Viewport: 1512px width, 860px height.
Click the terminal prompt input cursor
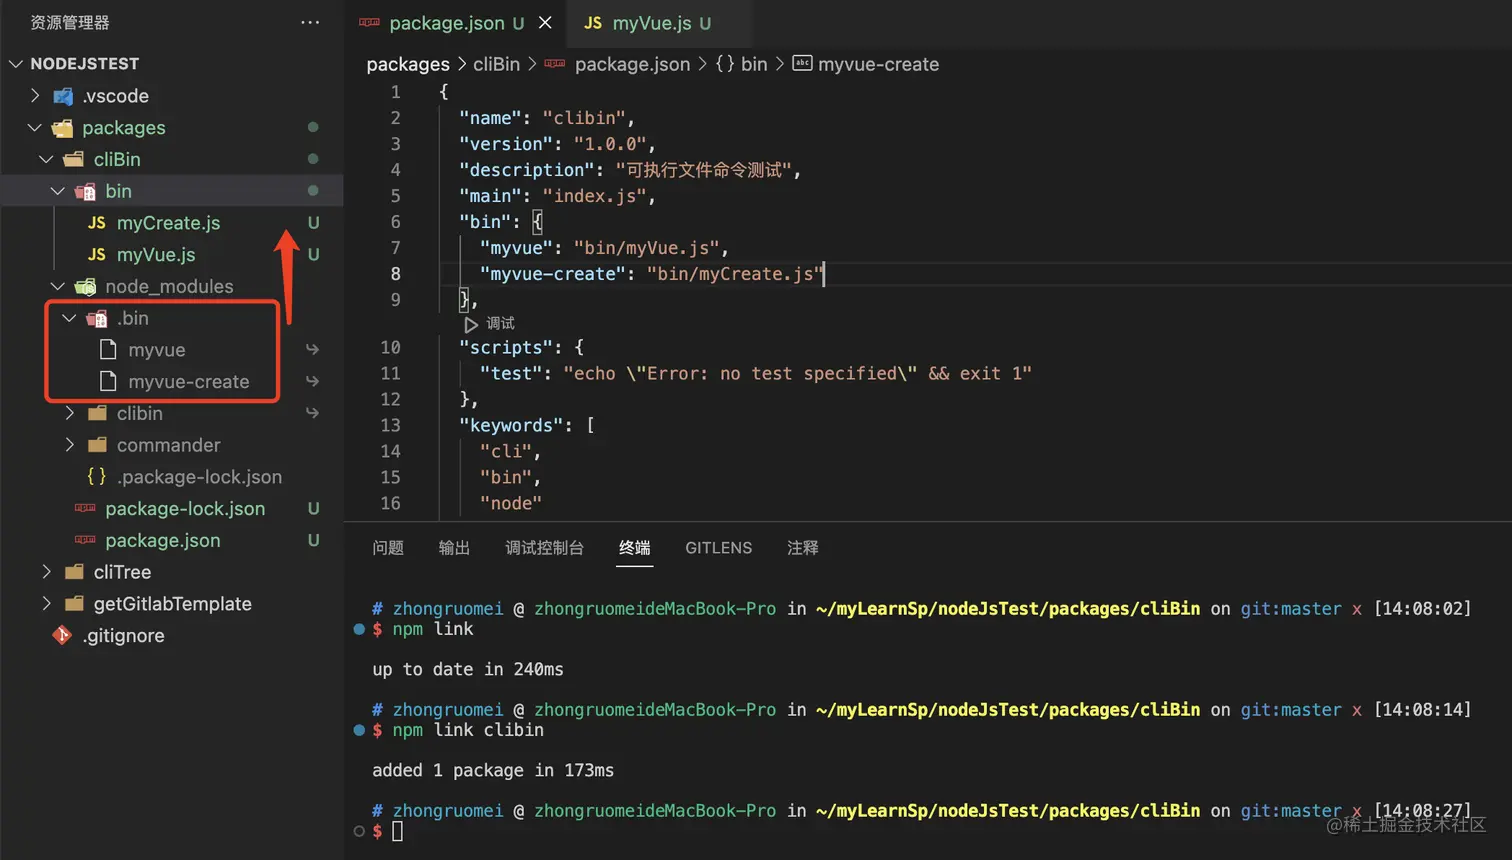coord(397,831)
